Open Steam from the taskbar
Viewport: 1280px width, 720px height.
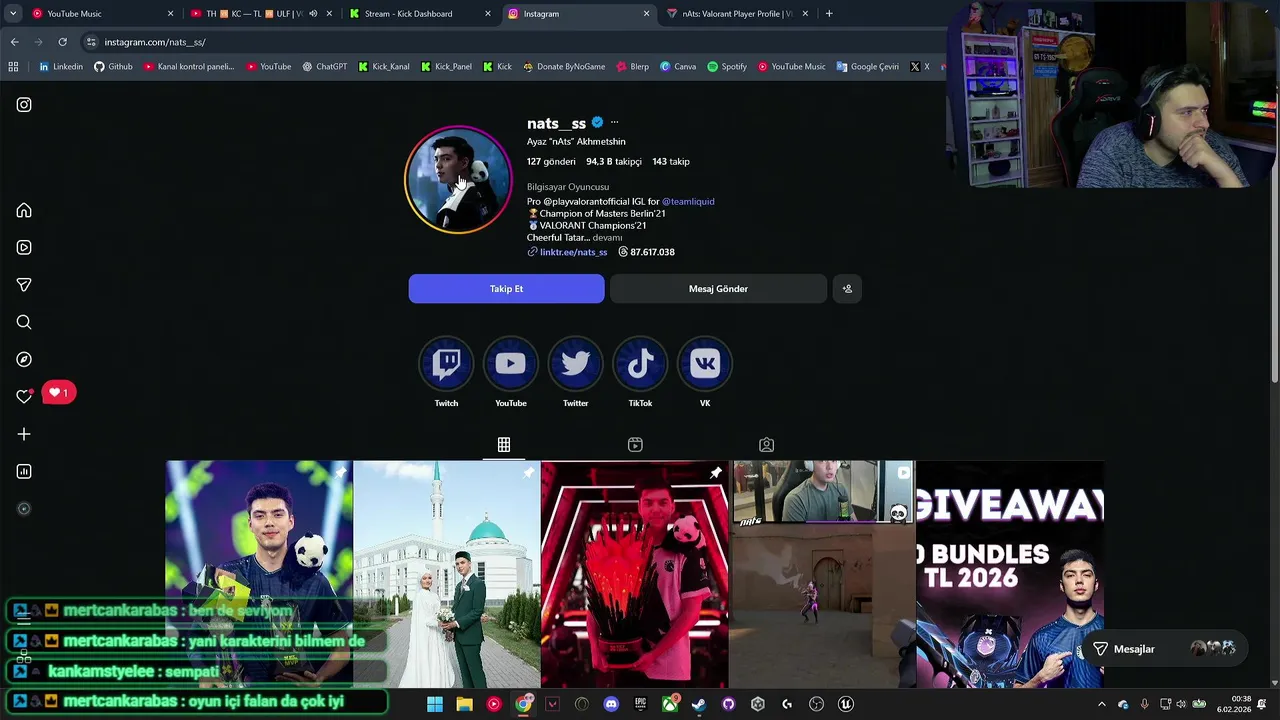point(699,704)
